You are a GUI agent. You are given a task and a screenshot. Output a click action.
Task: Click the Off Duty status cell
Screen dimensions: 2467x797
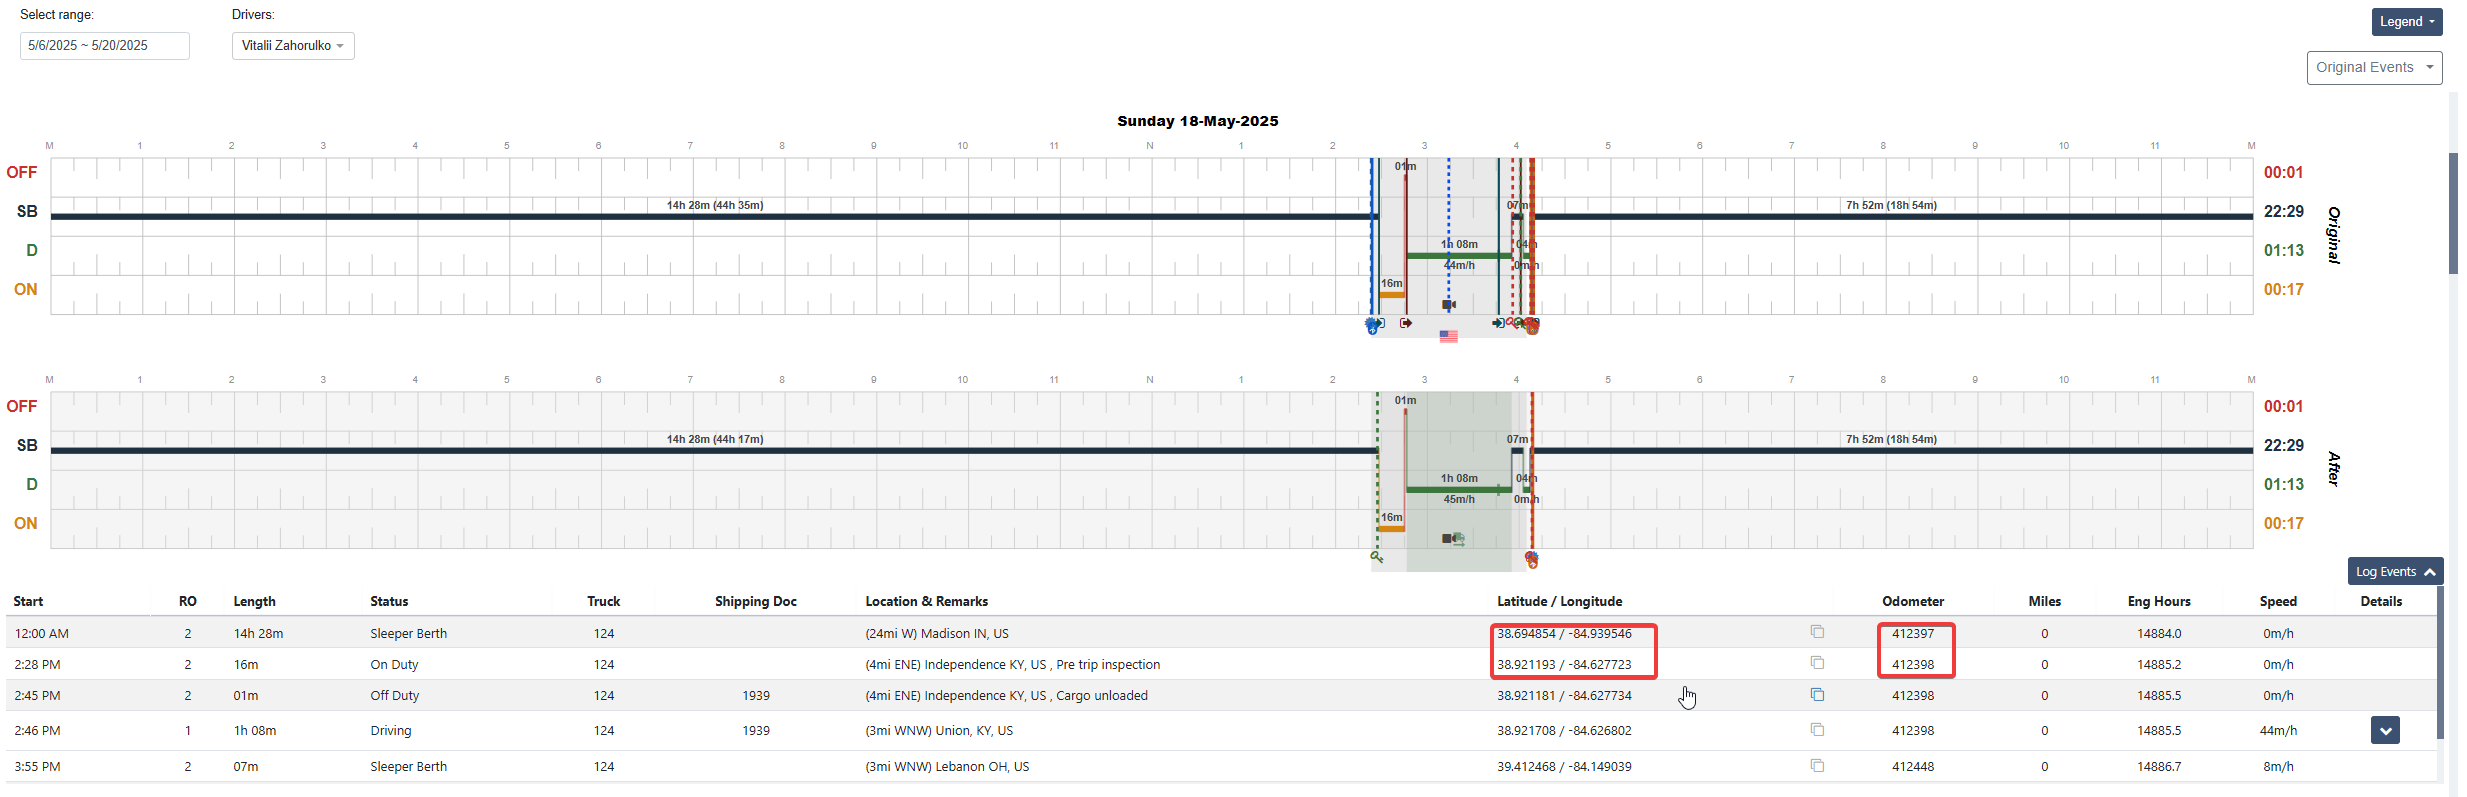395,695
